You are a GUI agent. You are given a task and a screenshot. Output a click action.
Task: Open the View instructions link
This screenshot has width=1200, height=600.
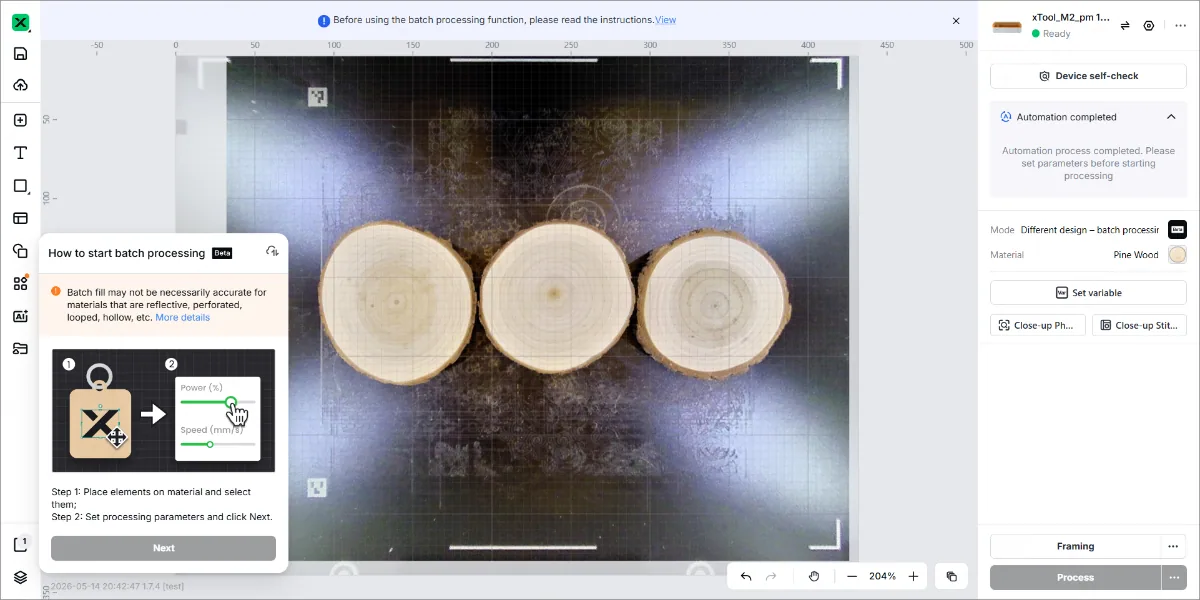[x=665, y=20]
